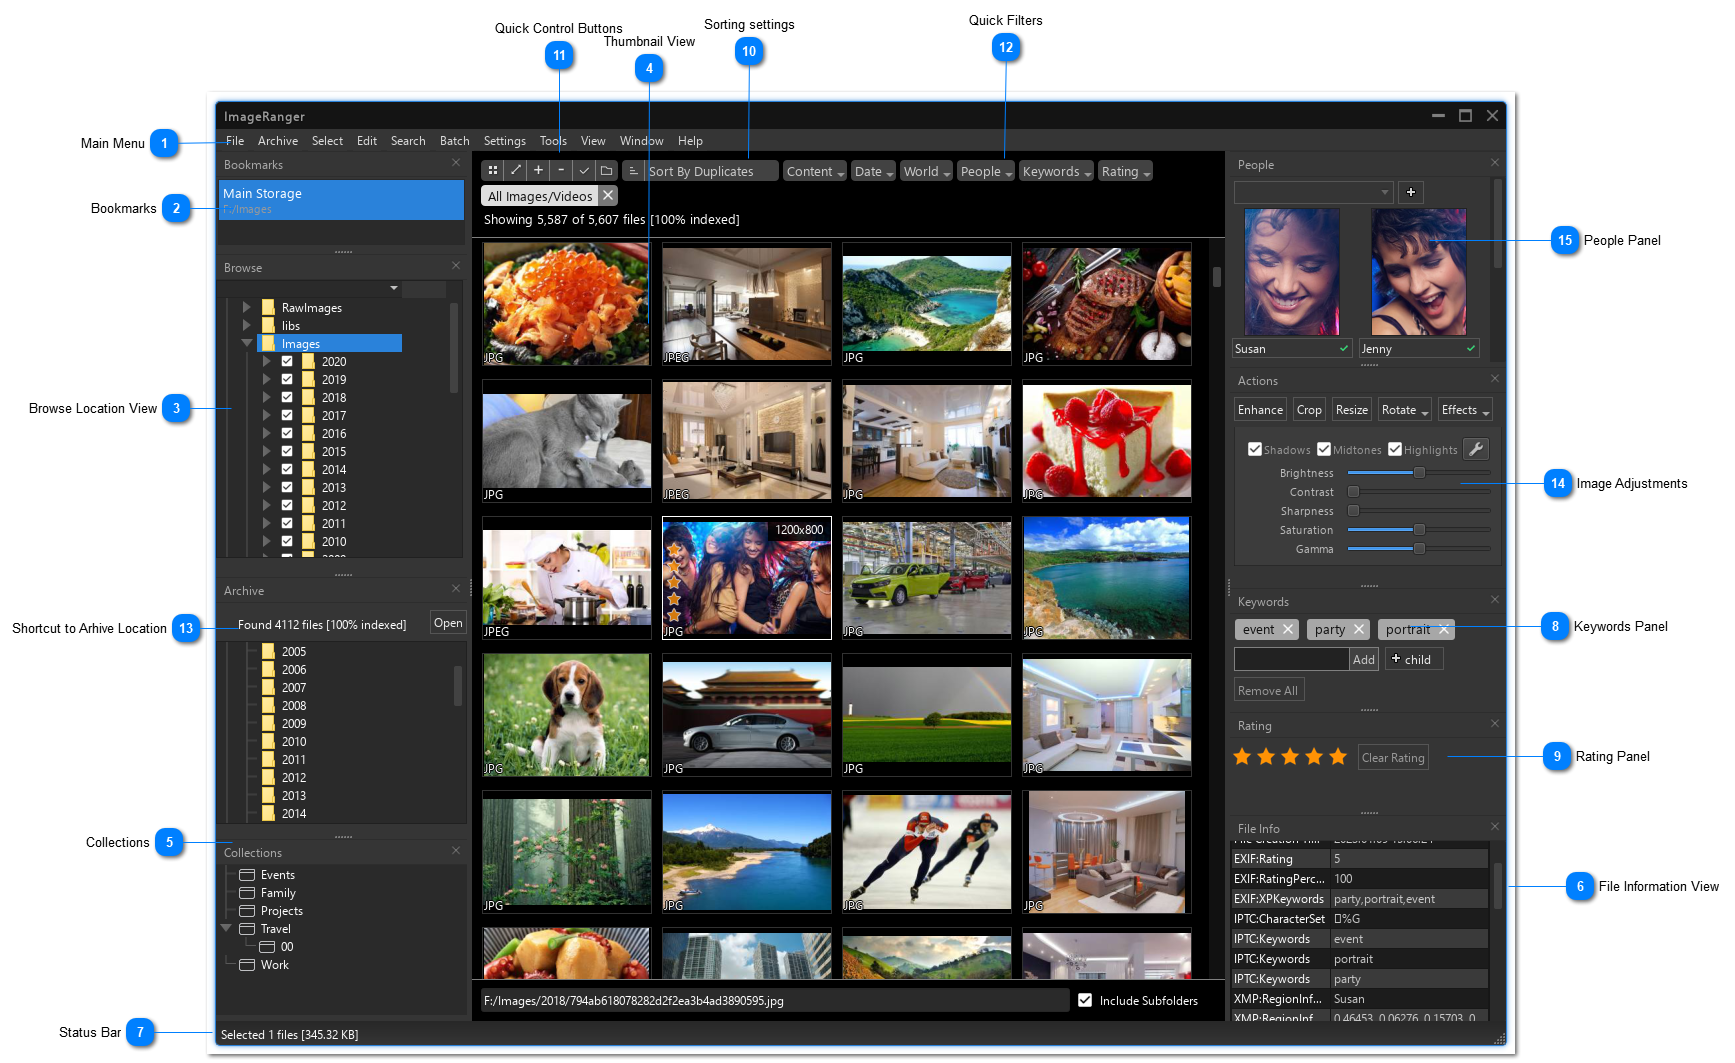Toggle the Shadows checkbox

[1255, 449]
